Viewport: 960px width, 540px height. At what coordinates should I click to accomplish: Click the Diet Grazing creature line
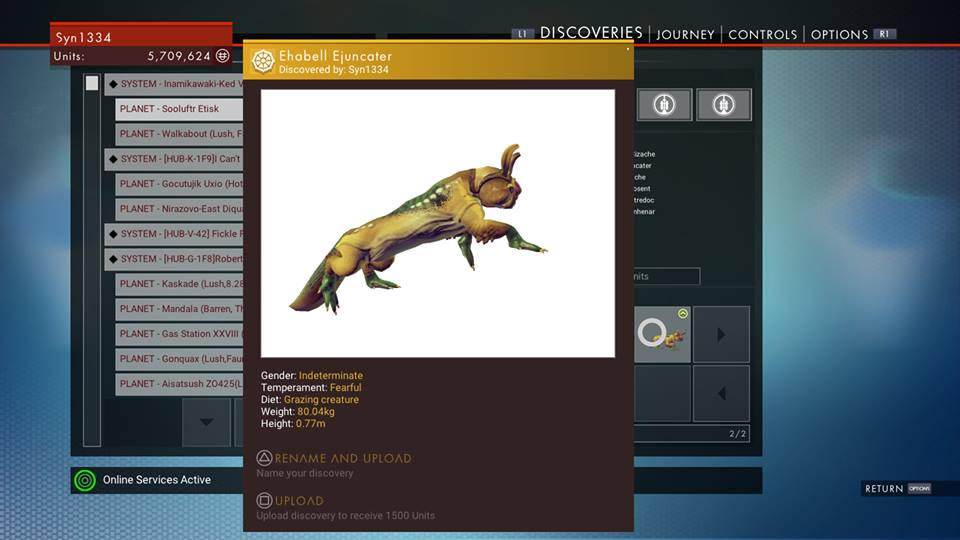(310, 399)
